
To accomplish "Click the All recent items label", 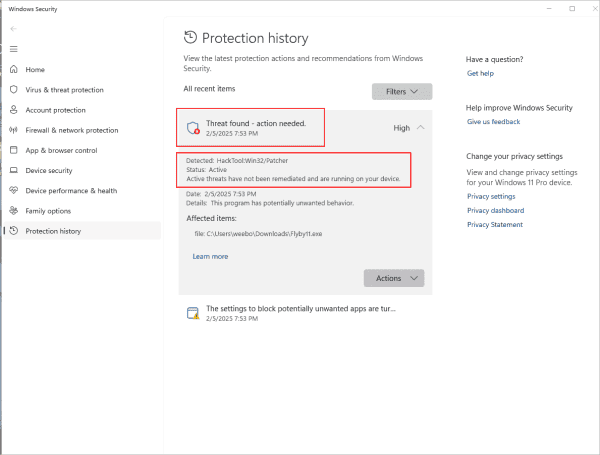I will coord(209,89).
